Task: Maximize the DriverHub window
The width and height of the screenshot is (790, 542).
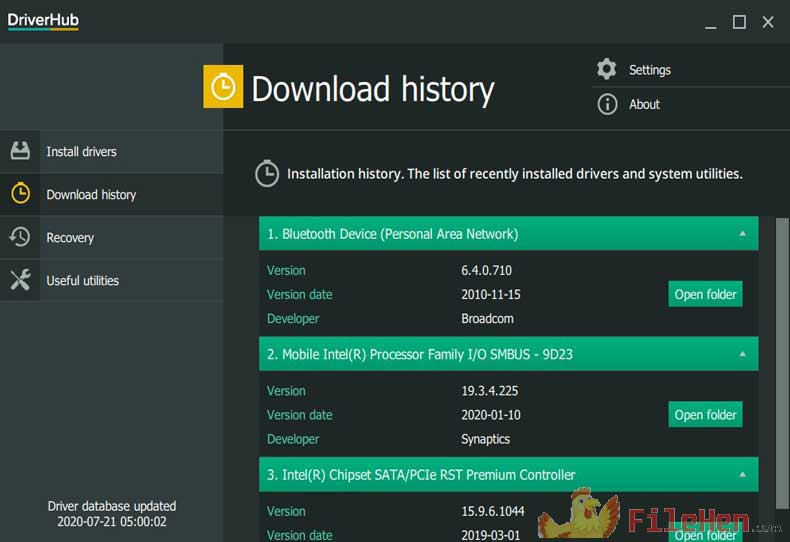Action: [x=739, y=22]
